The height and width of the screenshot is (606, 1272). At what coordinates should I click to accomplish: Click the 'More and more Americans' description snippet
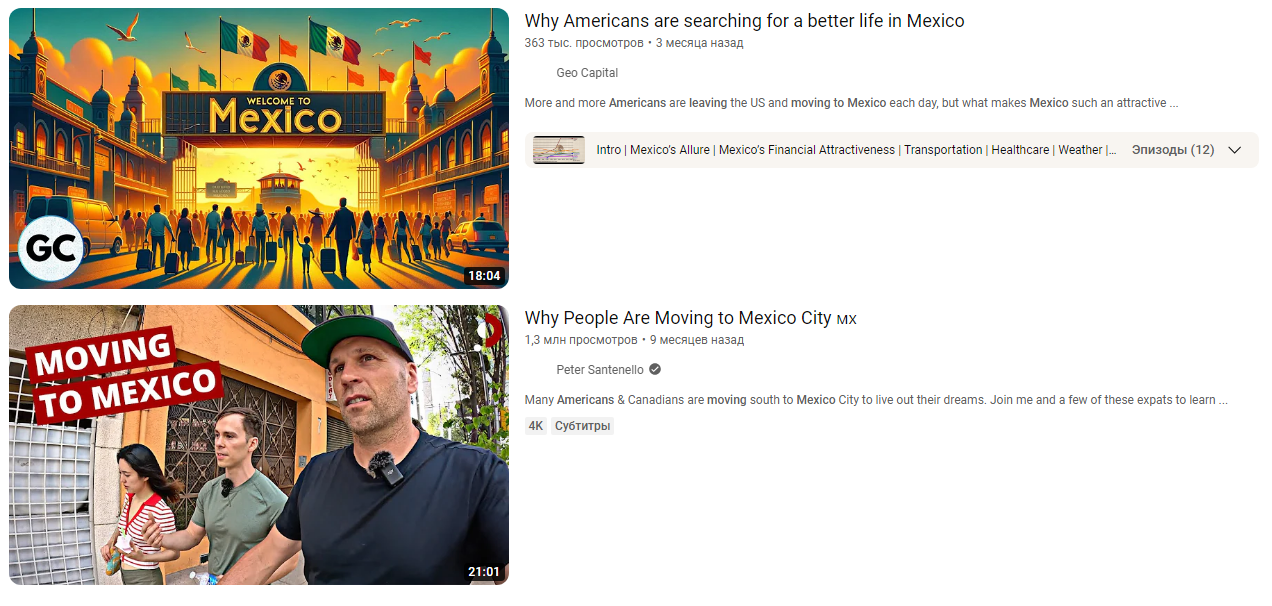pyautogui.click(x=851, y=103)
